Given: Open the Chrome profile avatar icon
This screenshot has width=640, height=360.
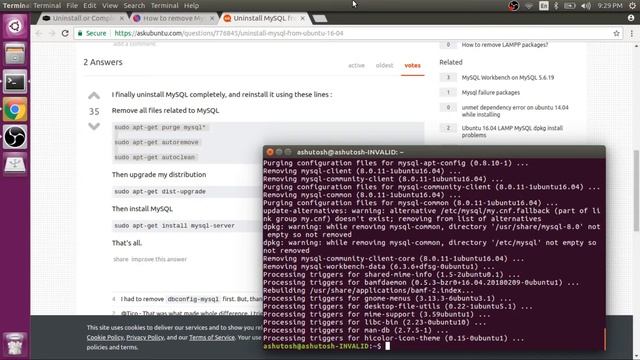Looking at the screenshot, I should (631, 18).
